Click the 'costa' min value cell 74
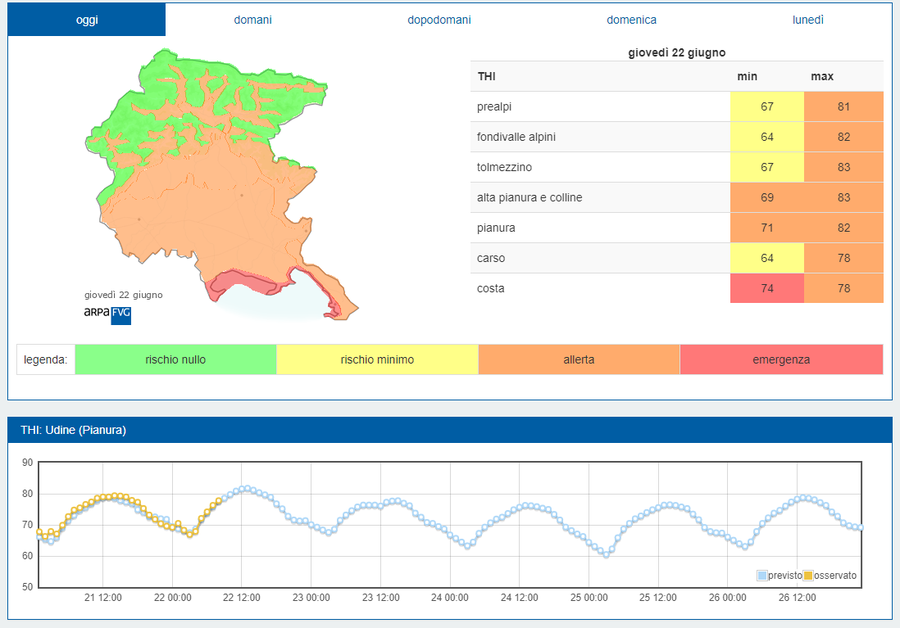The image size is (900, 628). [x=766, y=288]
